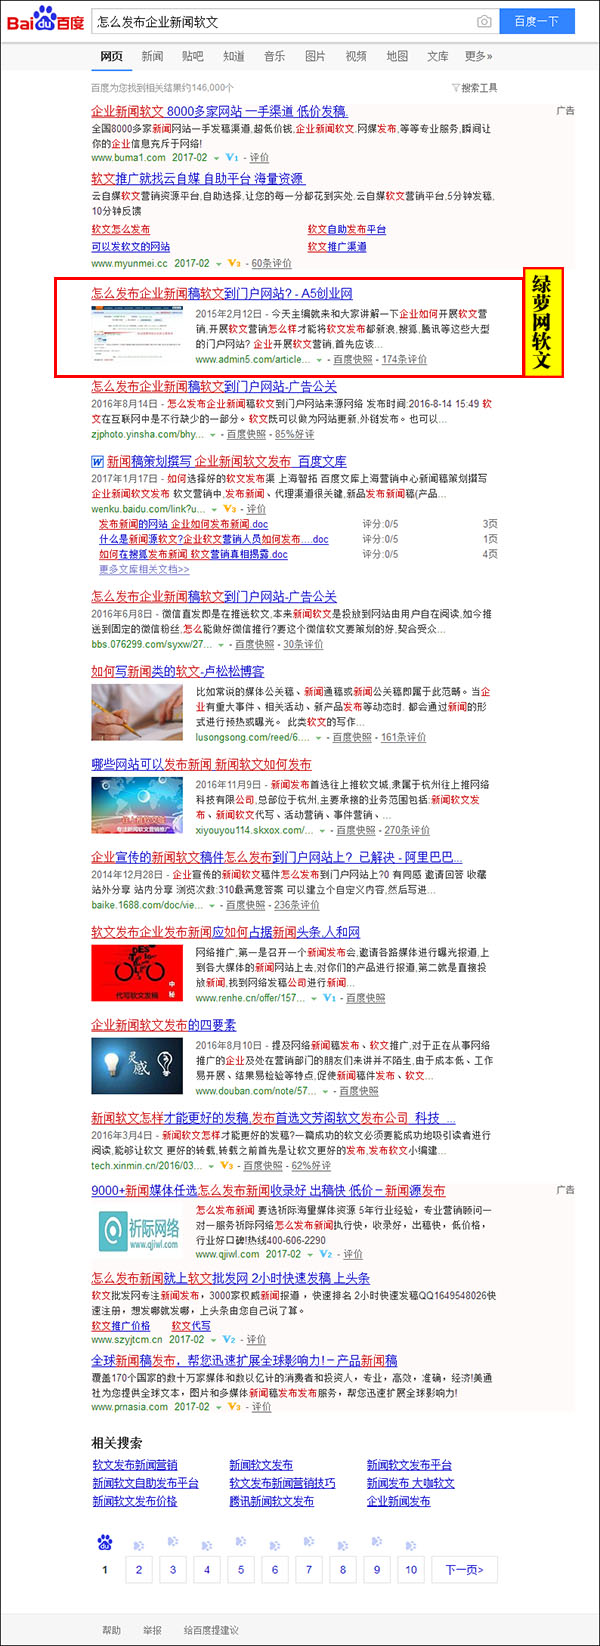Open 软文推广价格 sub-link under 软文批发网
Image resolution: width=600 pixels, height=1646 pixels.
coord(121,1325)
